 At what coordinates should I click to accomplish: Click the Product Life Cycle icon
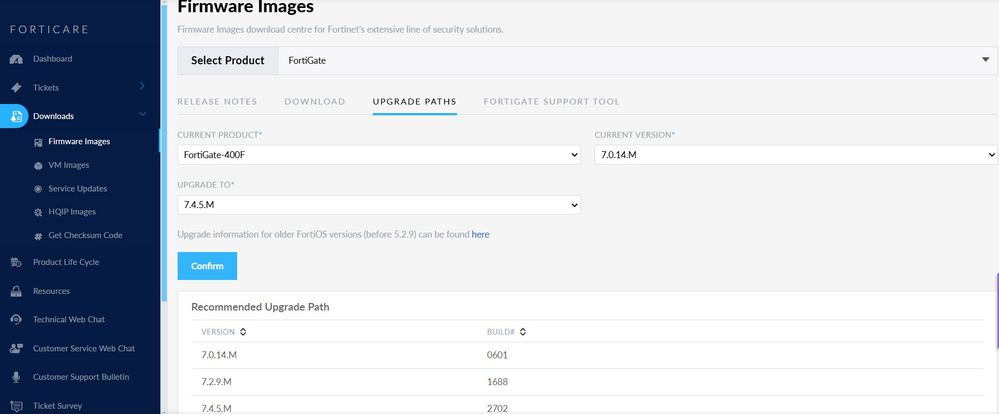(16, 263)
